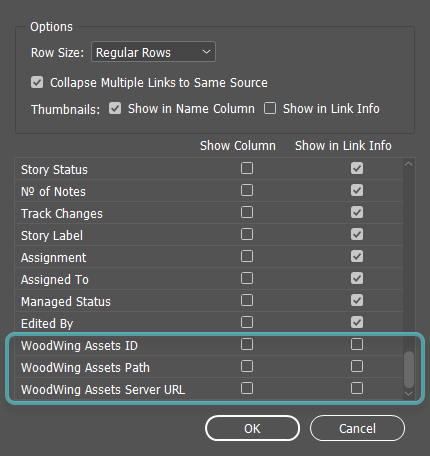Screen dimensions: 430x456
Task: Uncheck Show in Link Info for Track Changes
Action: coord(357,212)
